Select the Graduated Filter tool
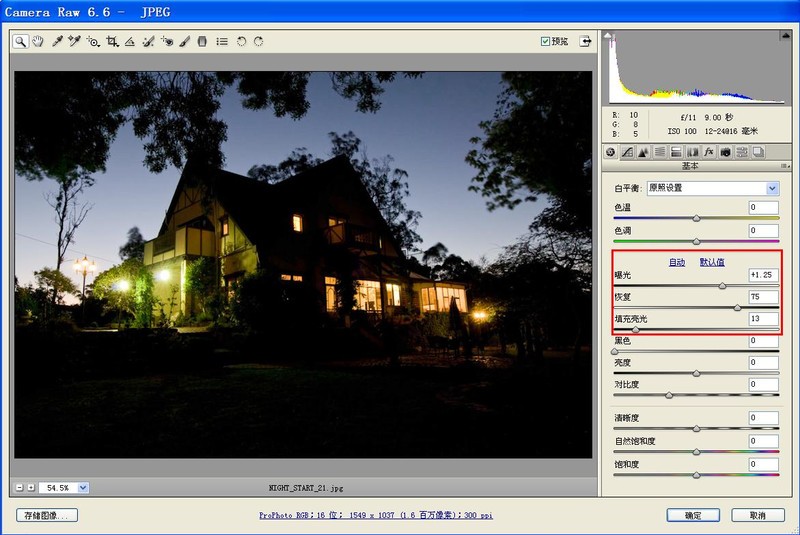Image resolution: width=800 pixels, height=535 pixels. coord(203,41)
